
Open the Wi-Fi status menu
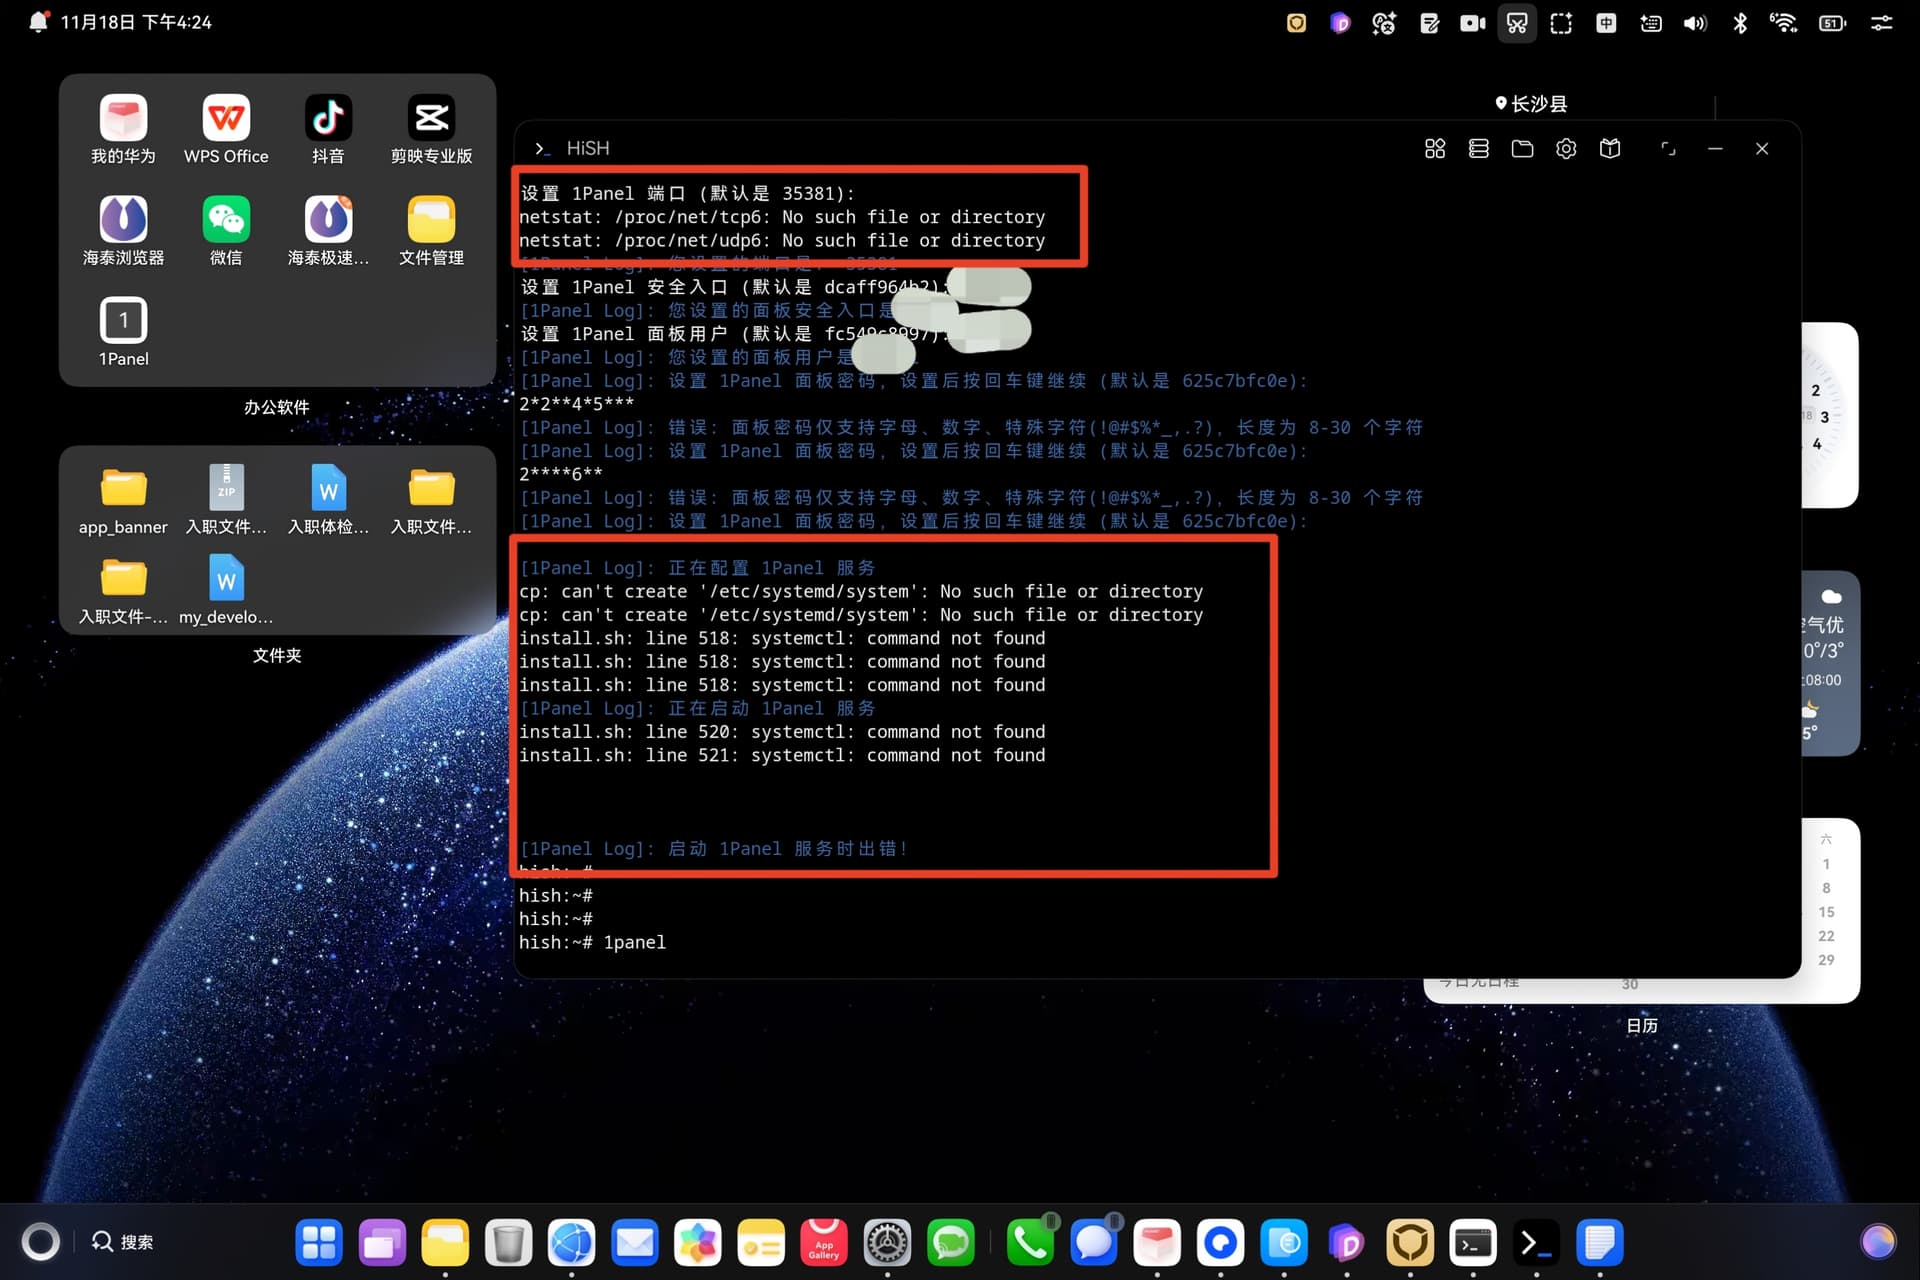[1783, 23]
